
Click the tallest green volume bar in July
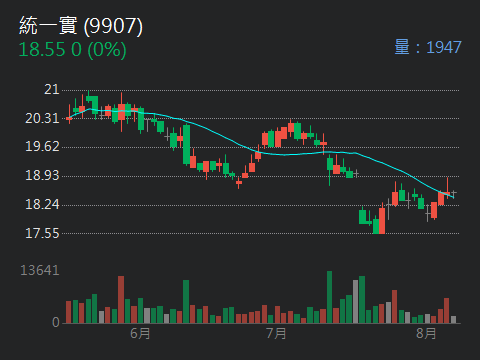tap(329, 297)
